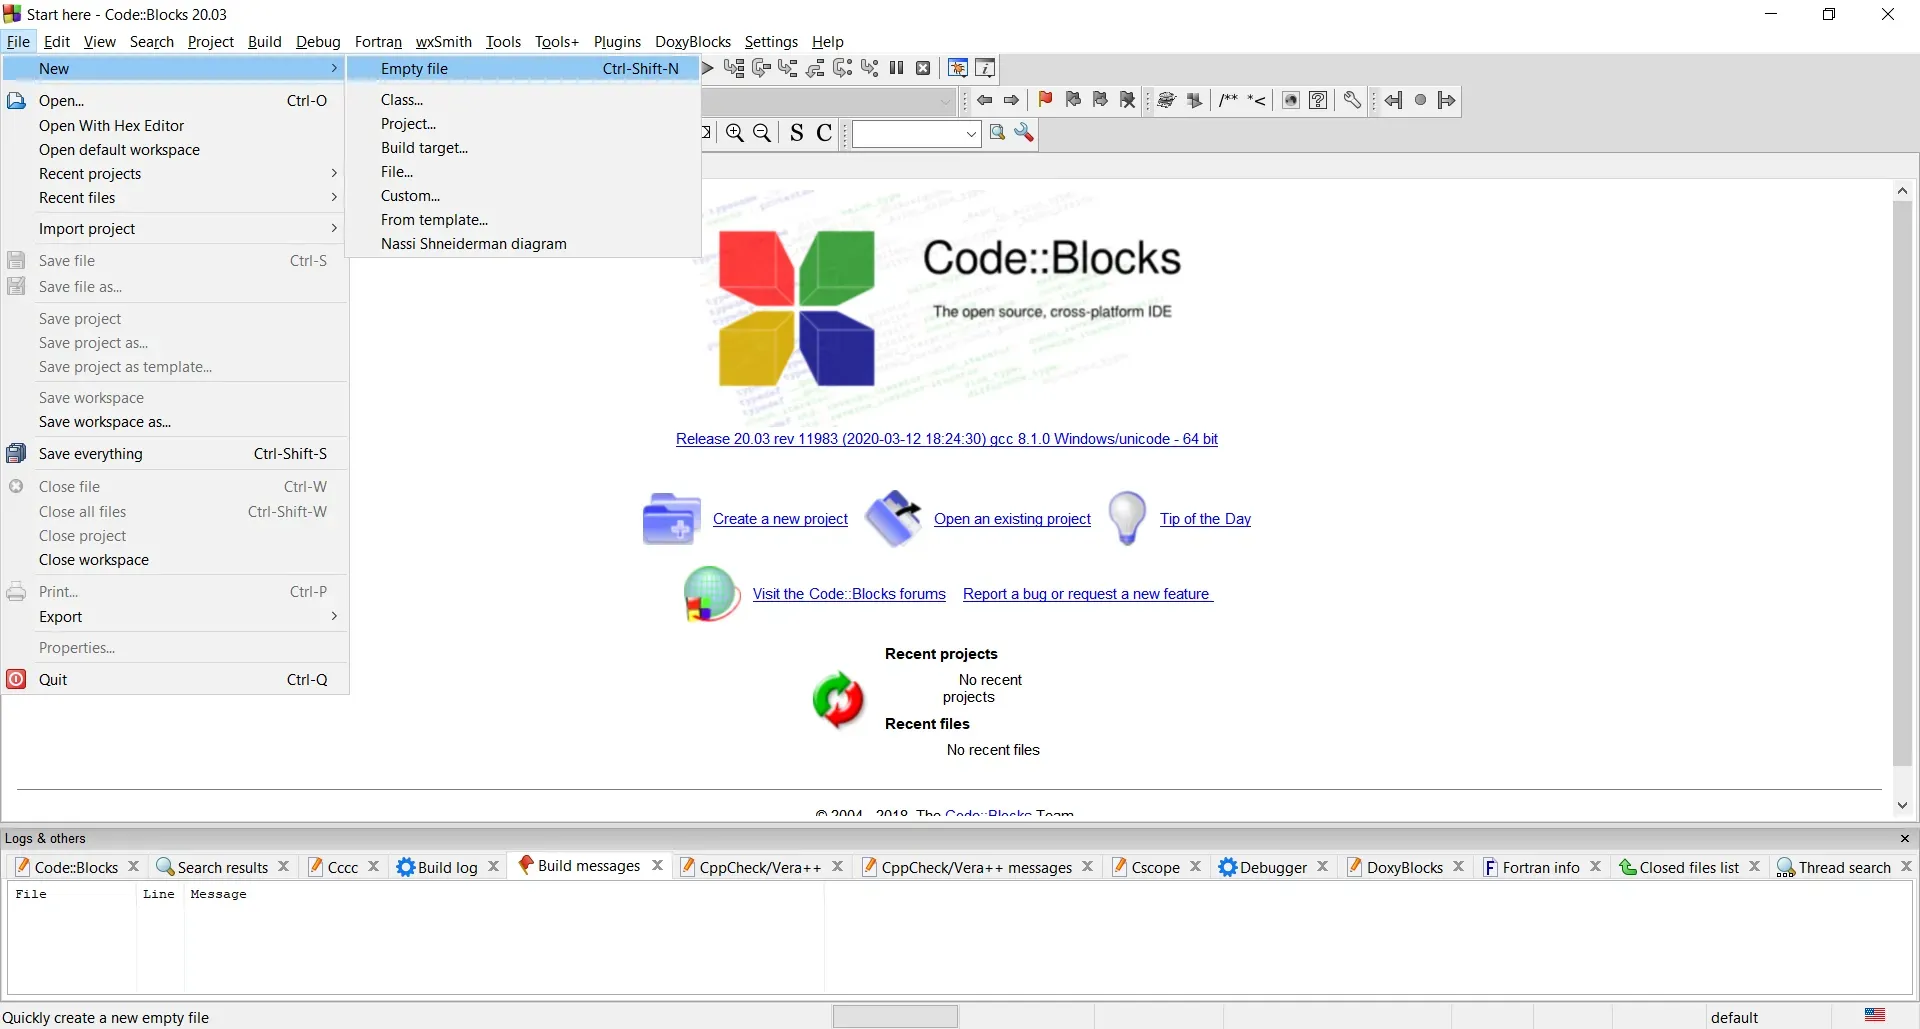1920x1029 pixels.
Task: Click the start page vertical scrollbar
Action: 1902,485
